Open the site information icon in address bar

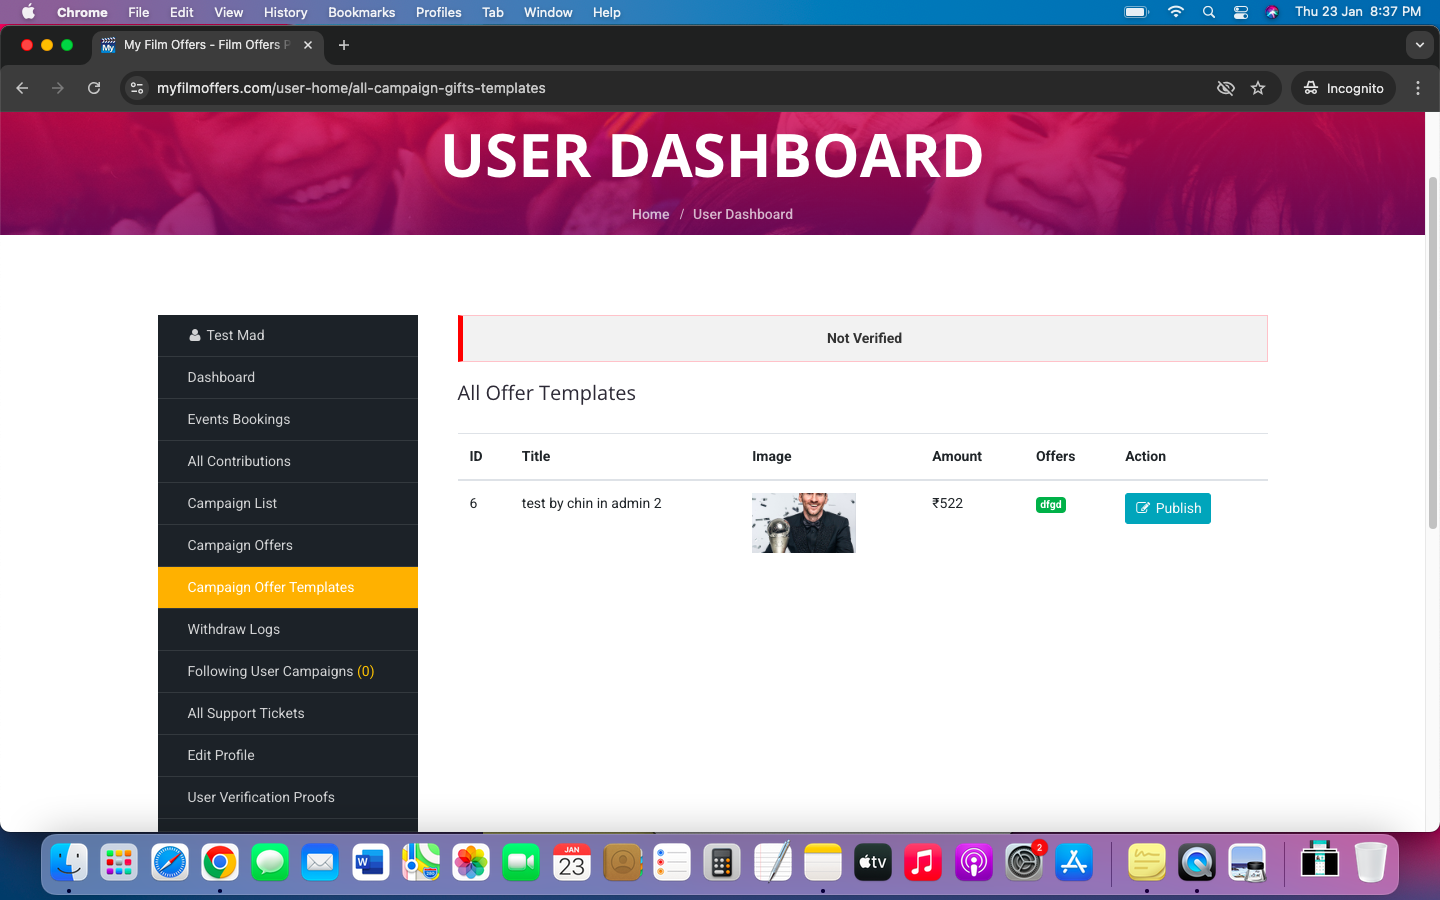(137, 88)
